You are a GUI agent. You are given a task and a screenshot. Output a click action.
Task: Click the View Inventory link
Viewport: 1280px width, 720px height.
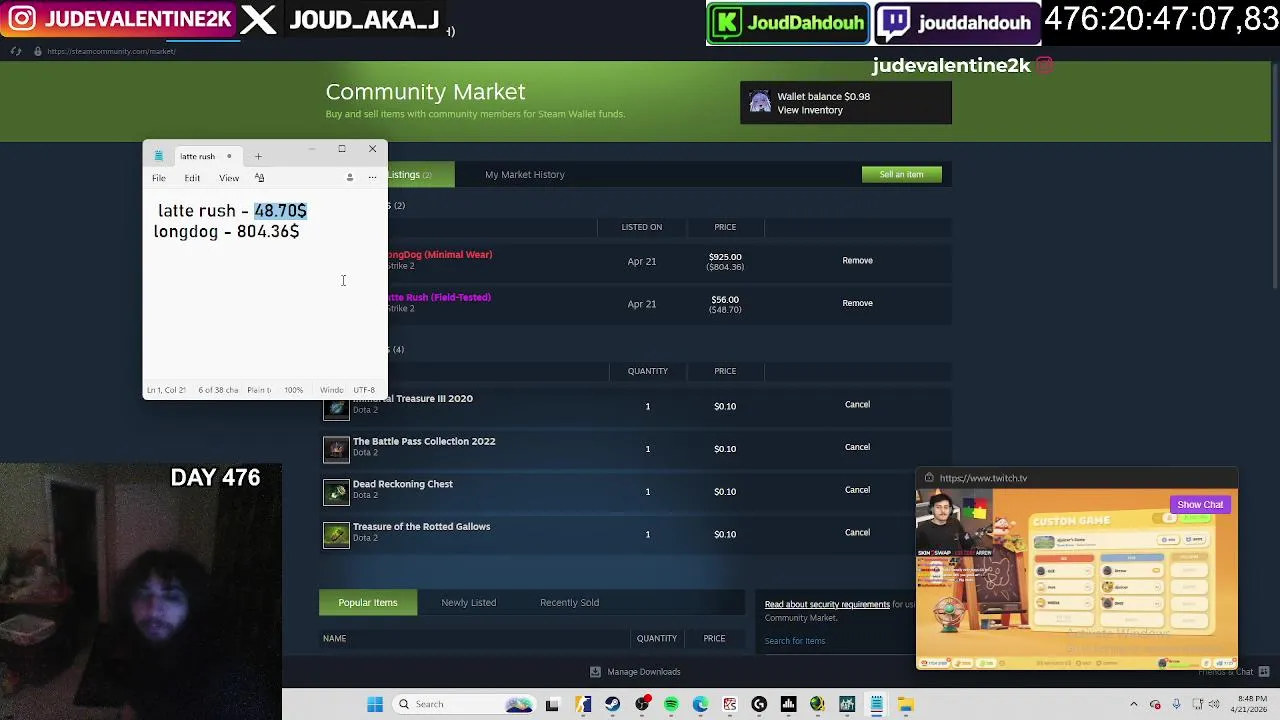tap(810, 111)
